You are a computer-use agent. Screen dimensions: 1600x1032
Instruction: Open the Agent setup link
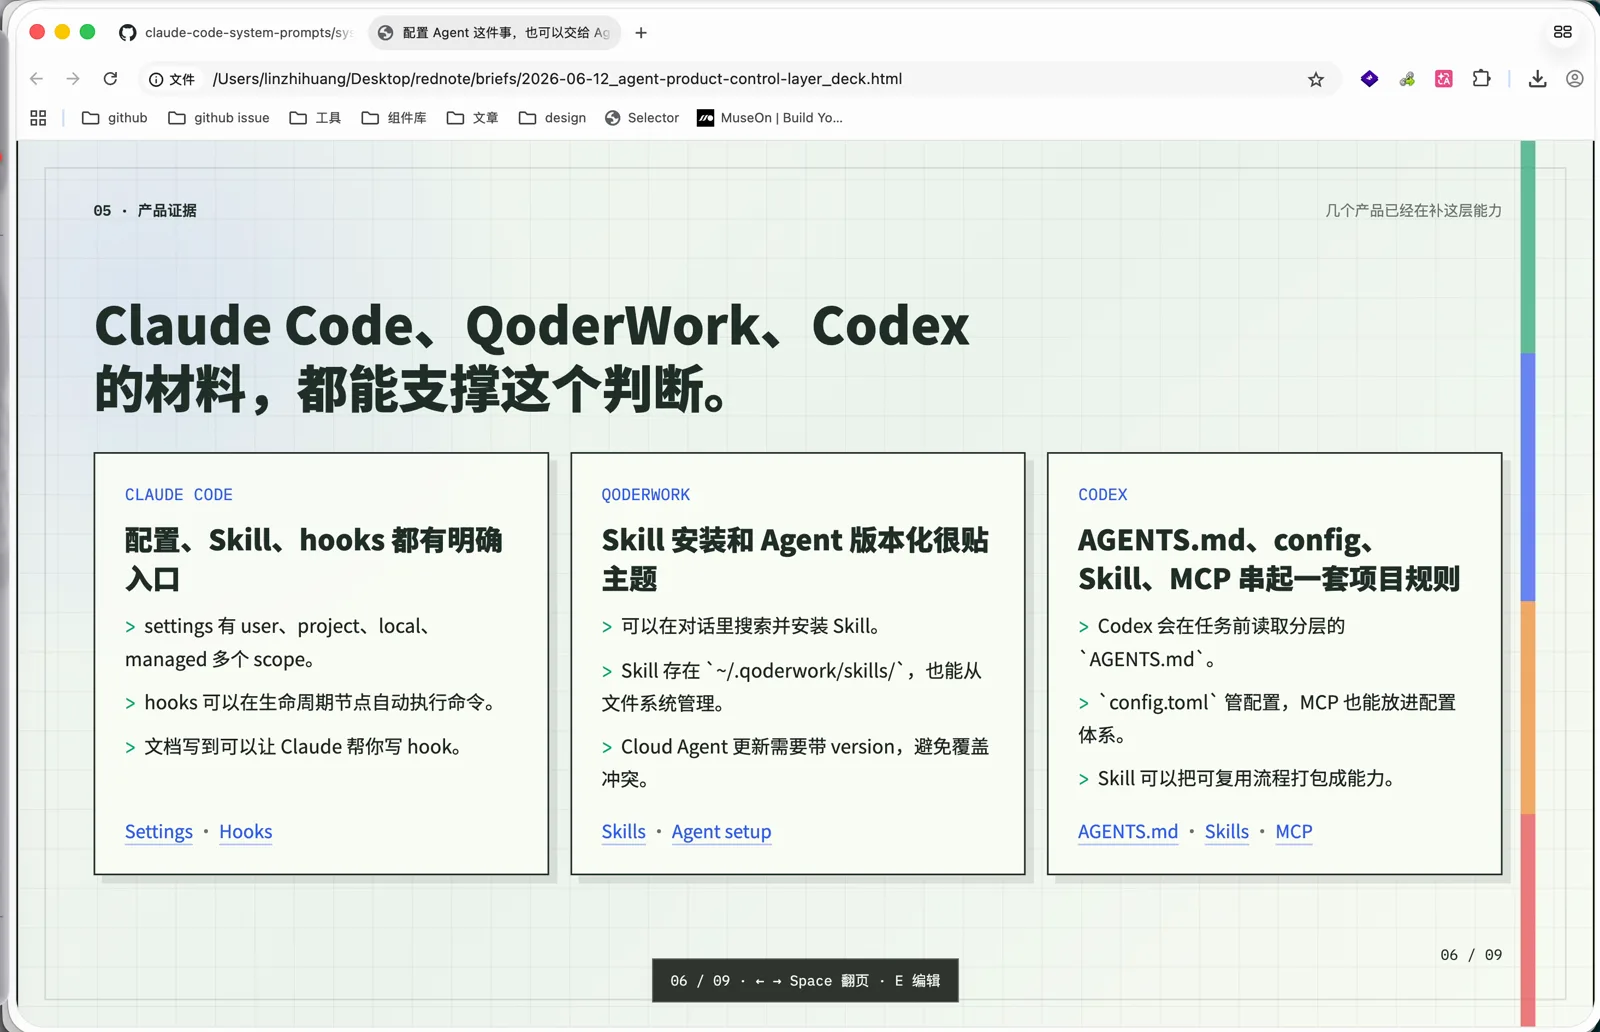(x=721, y=832)
